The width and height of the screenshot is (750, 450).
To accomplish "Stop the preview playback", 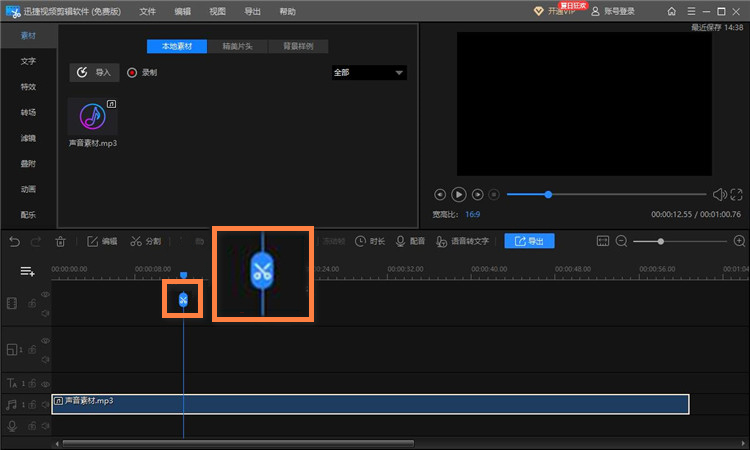I will point(494,195).
